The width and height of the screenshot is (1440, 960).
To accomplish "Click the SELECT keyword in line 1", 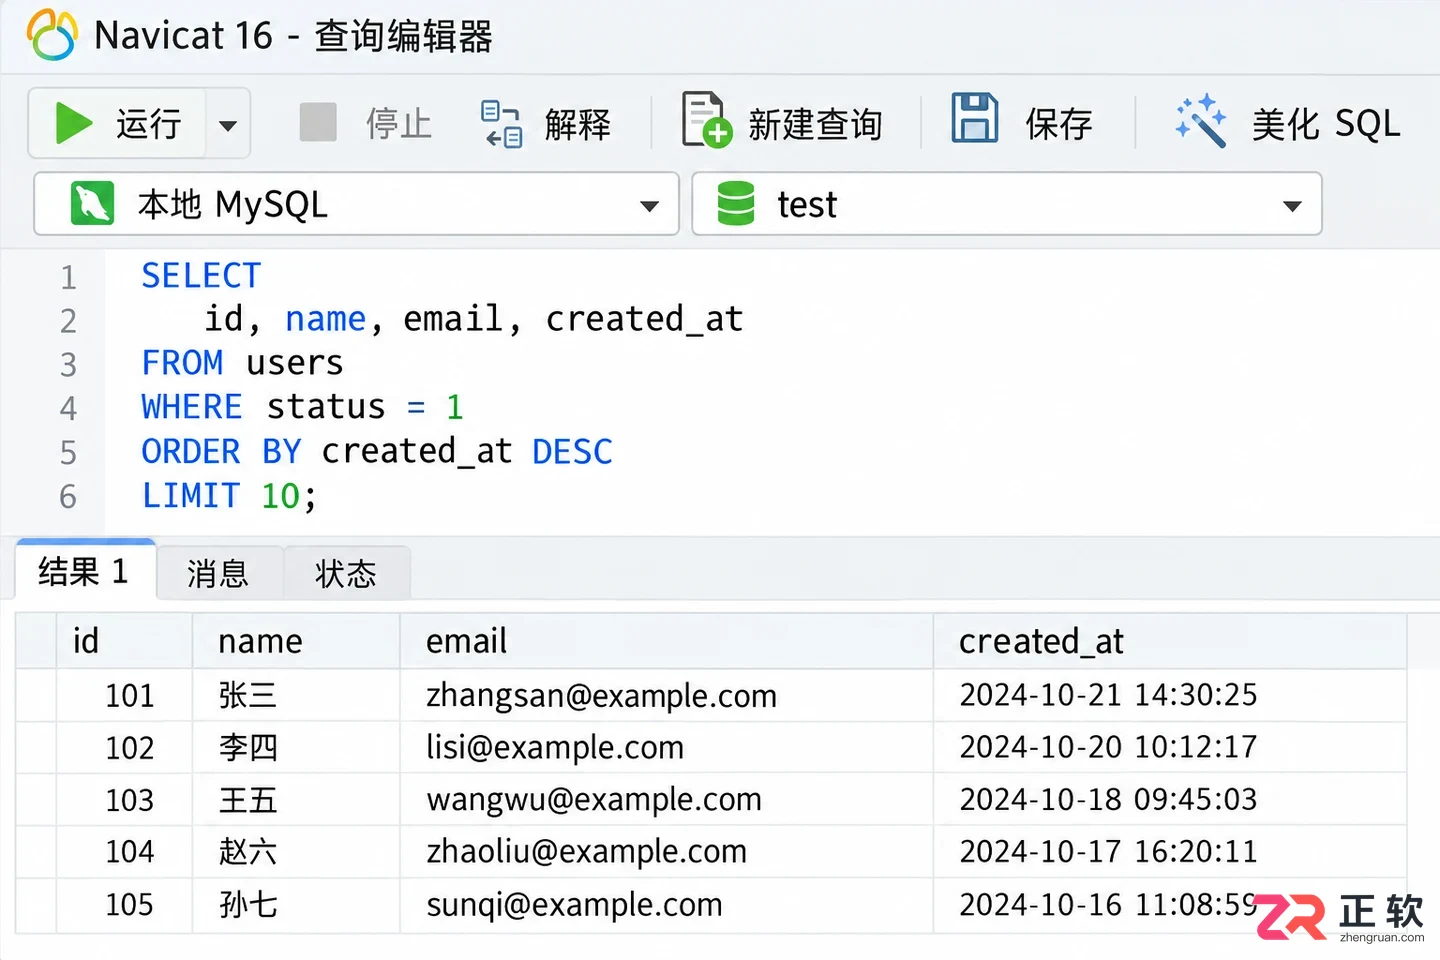I will coord(201,275).
